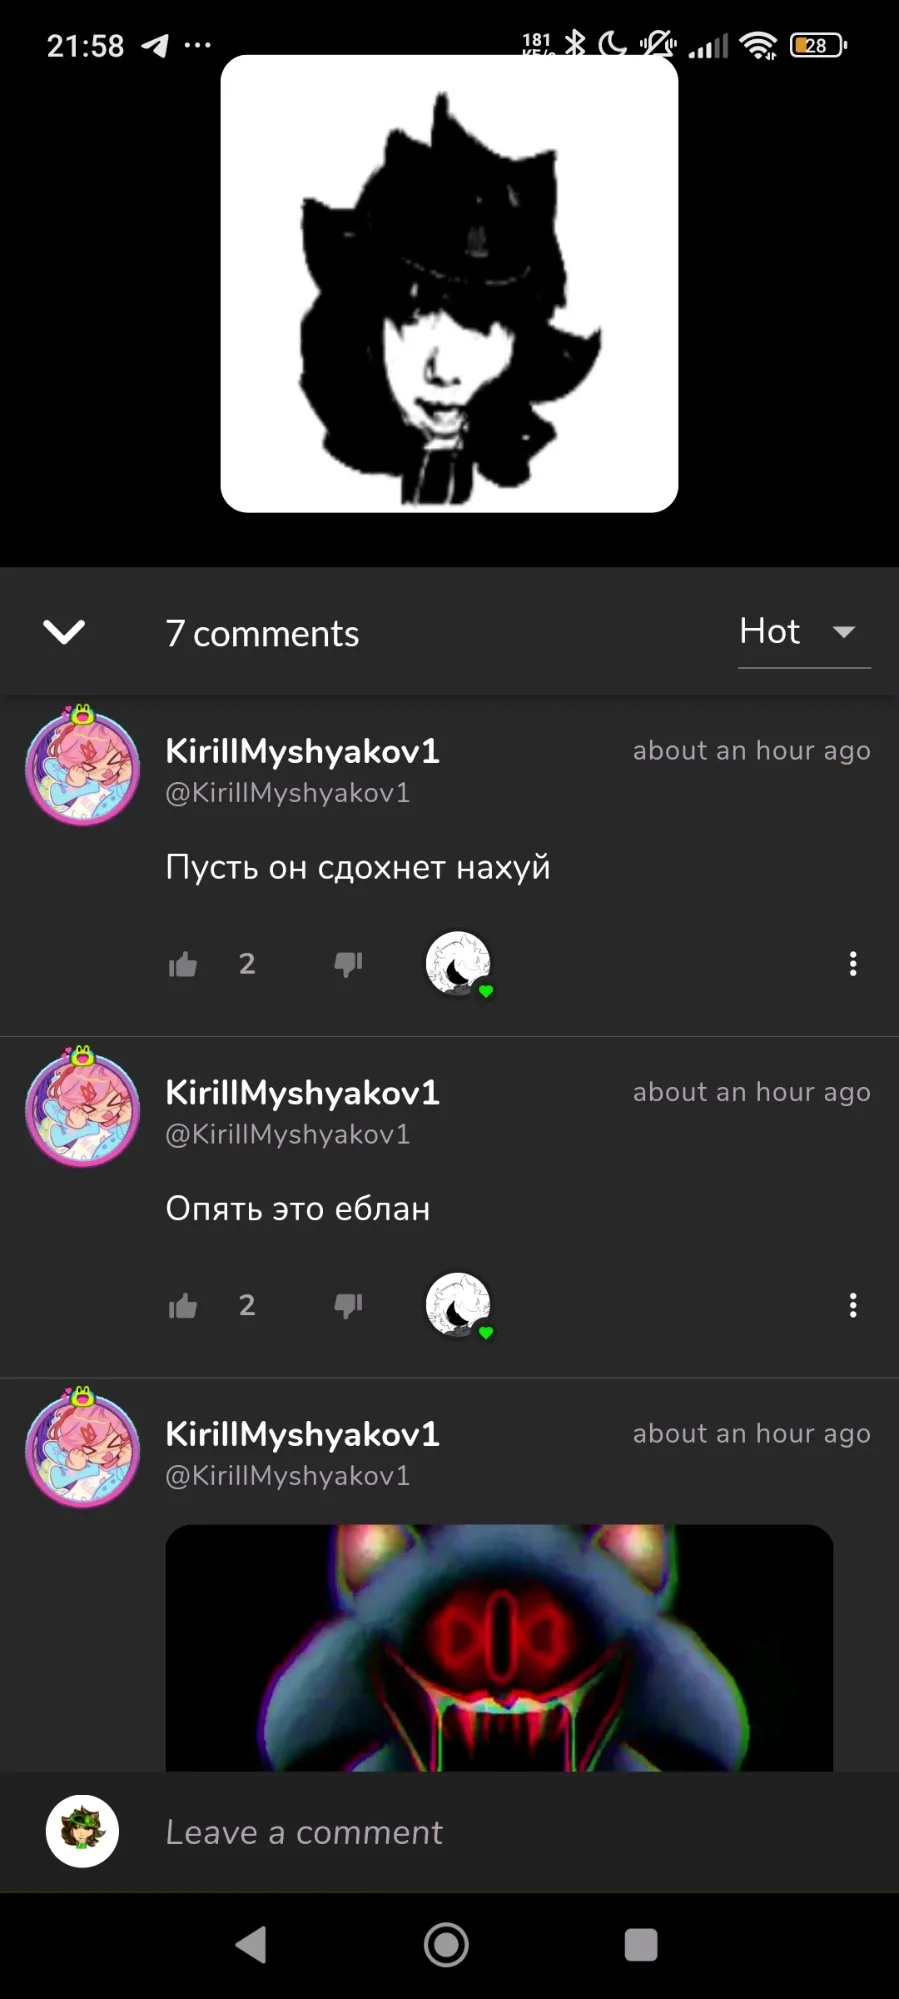Collapse the comments section chevron
The height and width of the screenshot is (1999, 899).
tap(64, 632)
